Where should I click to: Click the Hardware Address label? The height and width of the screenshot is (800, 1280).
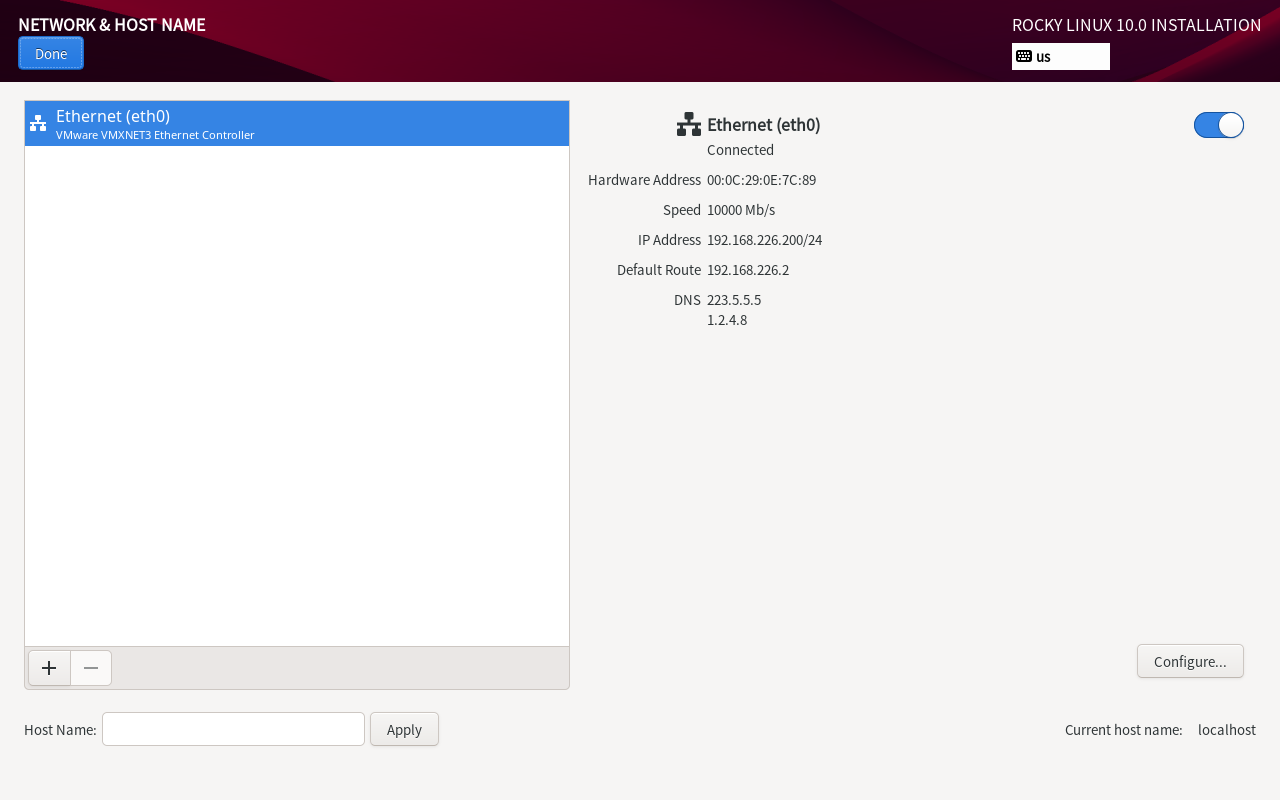[x=644, y=180]
